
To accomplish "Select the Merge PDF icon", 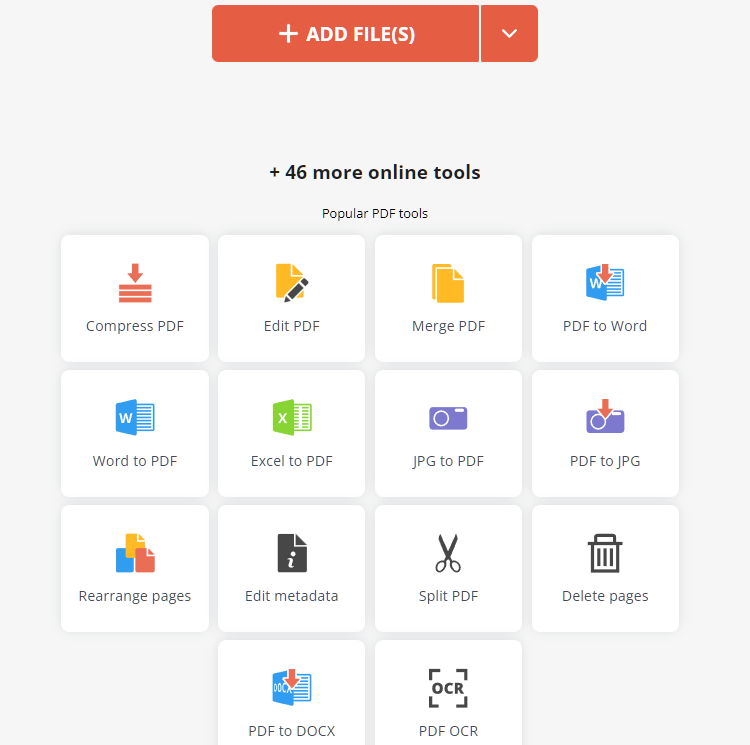I will [x=448, y=283].
